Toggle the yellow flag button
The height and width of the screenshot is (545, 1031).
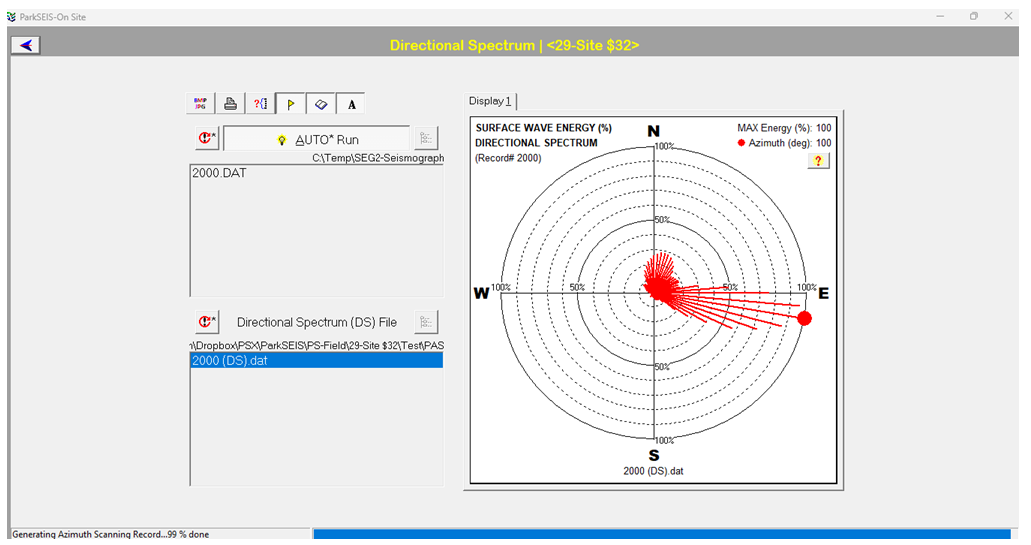(290, 104)
